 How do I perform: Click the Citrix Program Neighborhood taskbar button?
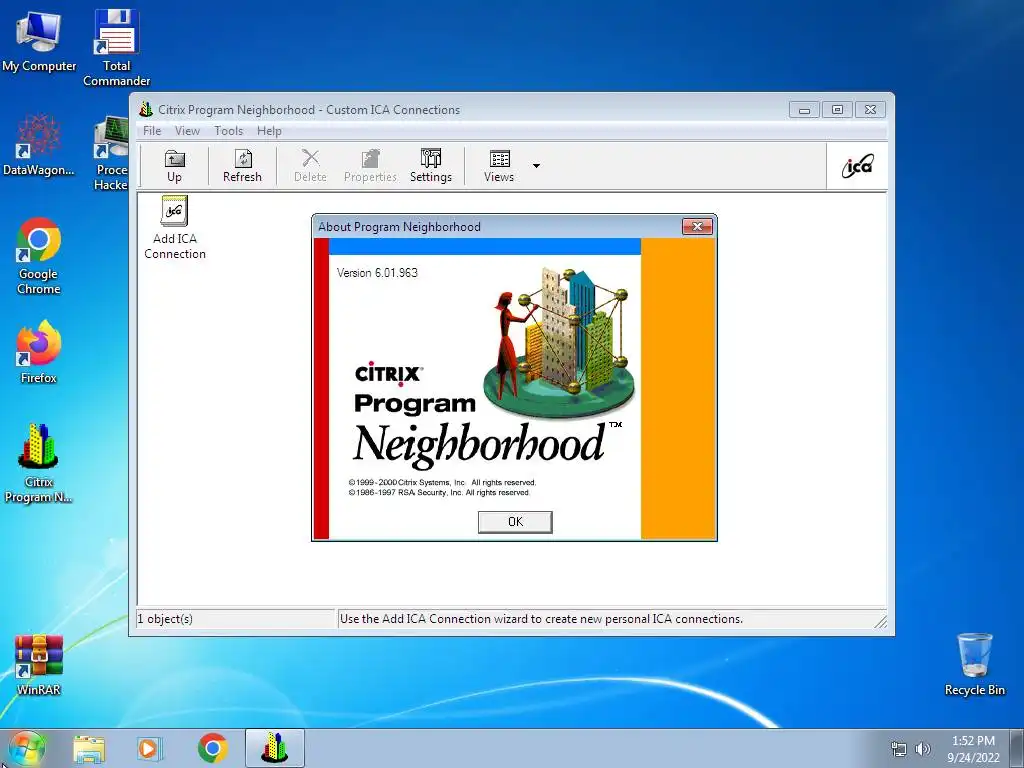pyautogui.click(x=275, y=748)
